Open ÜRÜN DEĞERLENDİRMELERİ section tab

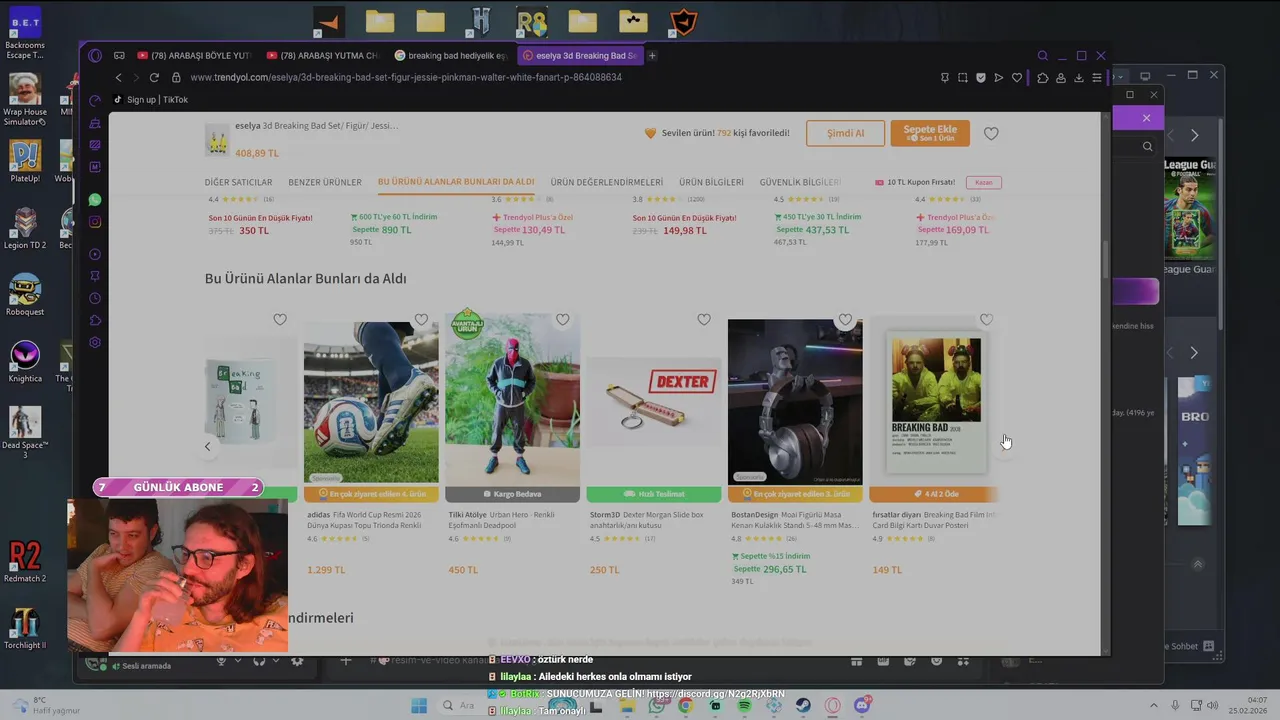coord(607,182)
